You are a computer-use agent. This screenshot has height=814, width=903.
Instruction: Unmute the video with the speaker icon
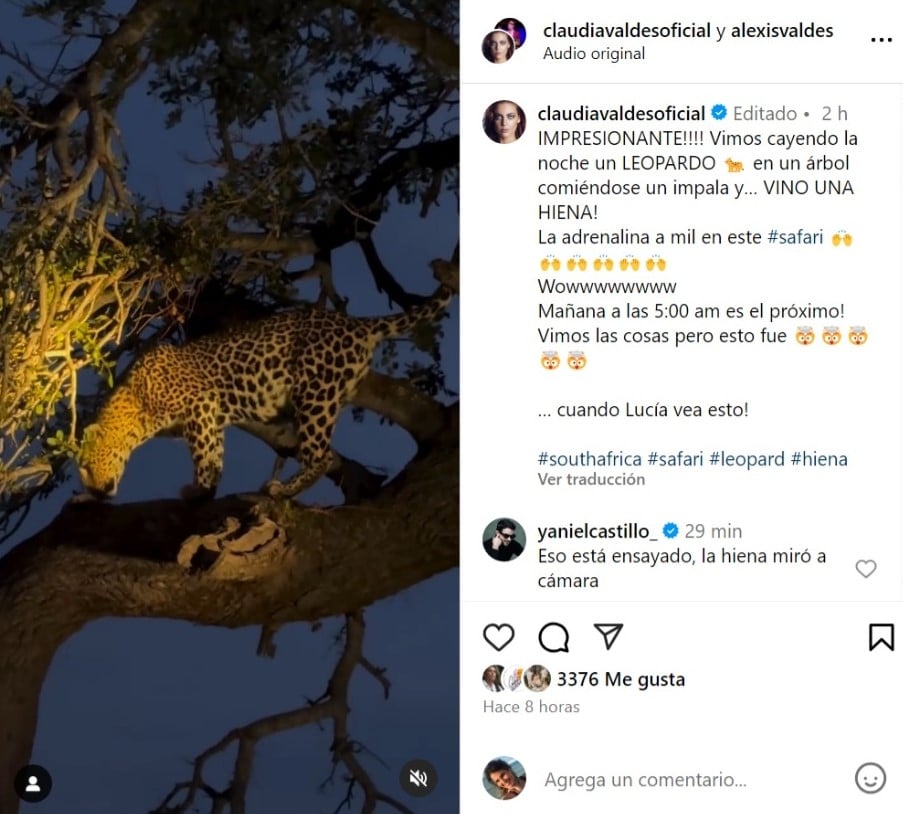point(419,778)
